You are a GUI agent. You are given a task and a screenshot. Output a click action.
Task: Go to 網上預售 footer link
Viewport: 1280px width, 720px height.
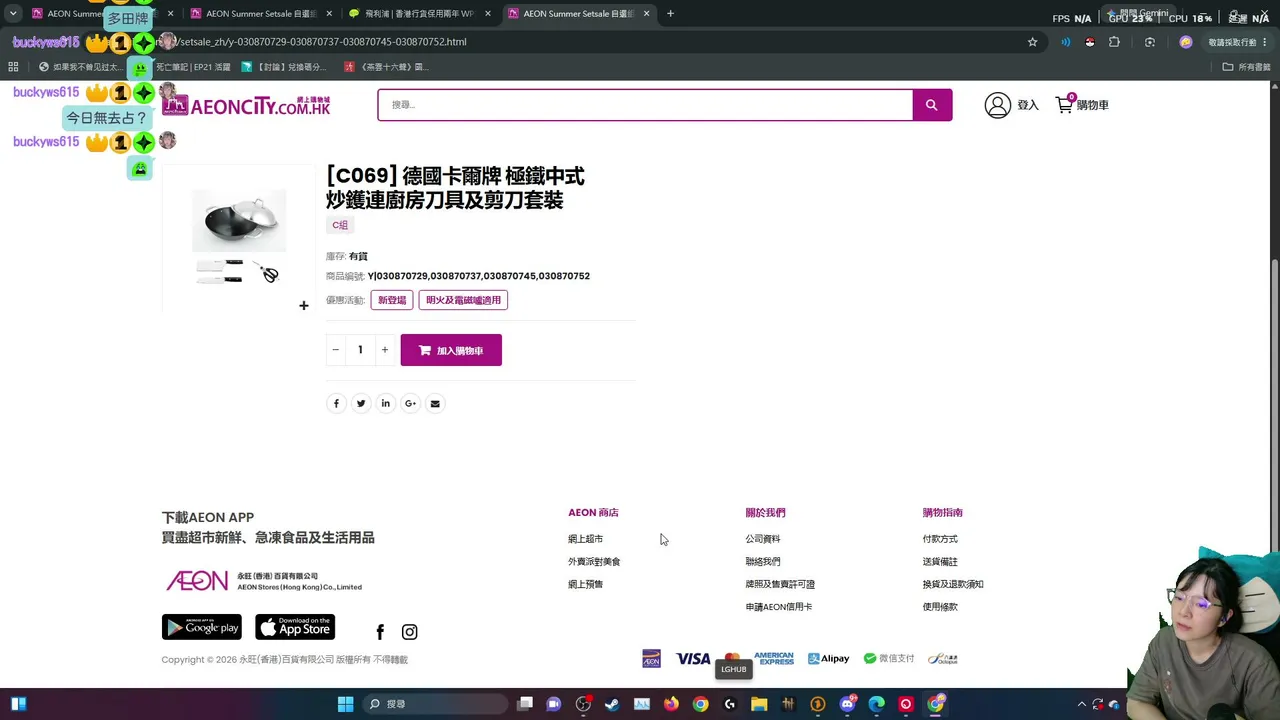click(585, 584)
